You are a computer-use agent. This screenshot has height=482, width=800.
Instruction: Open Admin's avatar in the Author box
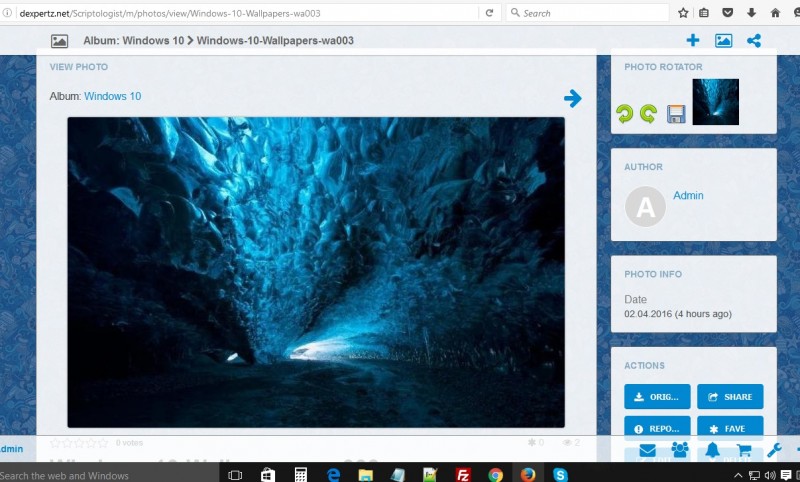tap(645, 207)
